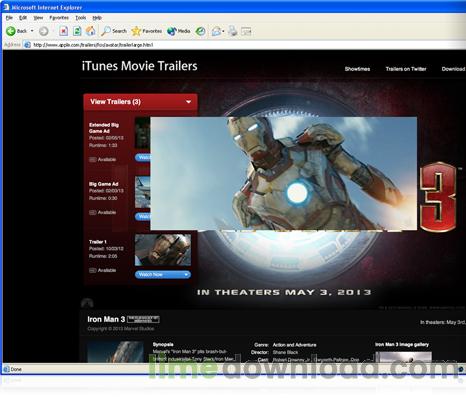The height and width of the screenshot is (398, 466).
Task: Open the Search toolbar button
Action: coord(114,31)
